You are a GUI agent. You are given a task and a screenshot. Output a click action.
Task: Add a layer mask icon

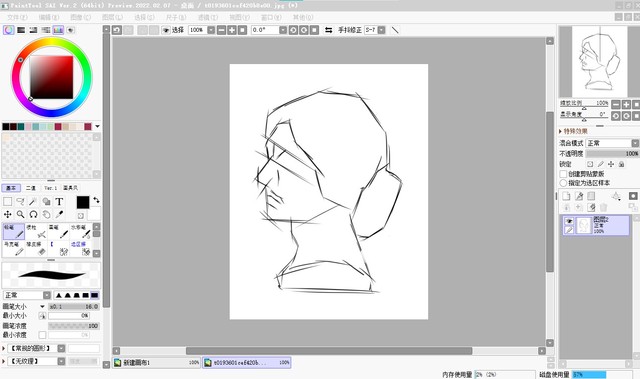(x=633, y=196)
